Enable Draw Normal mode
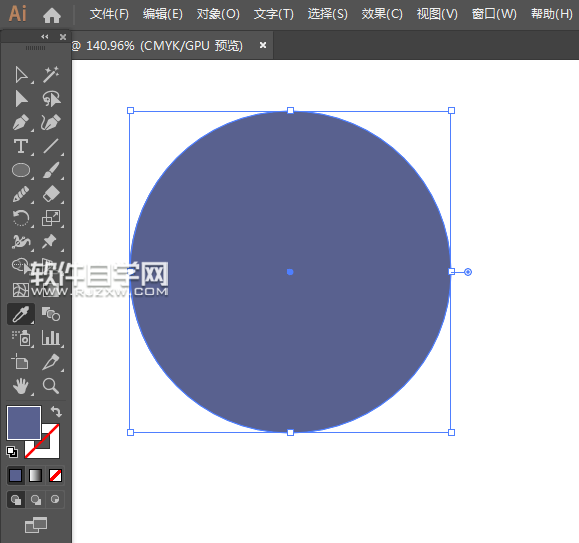 coord(16,500)
